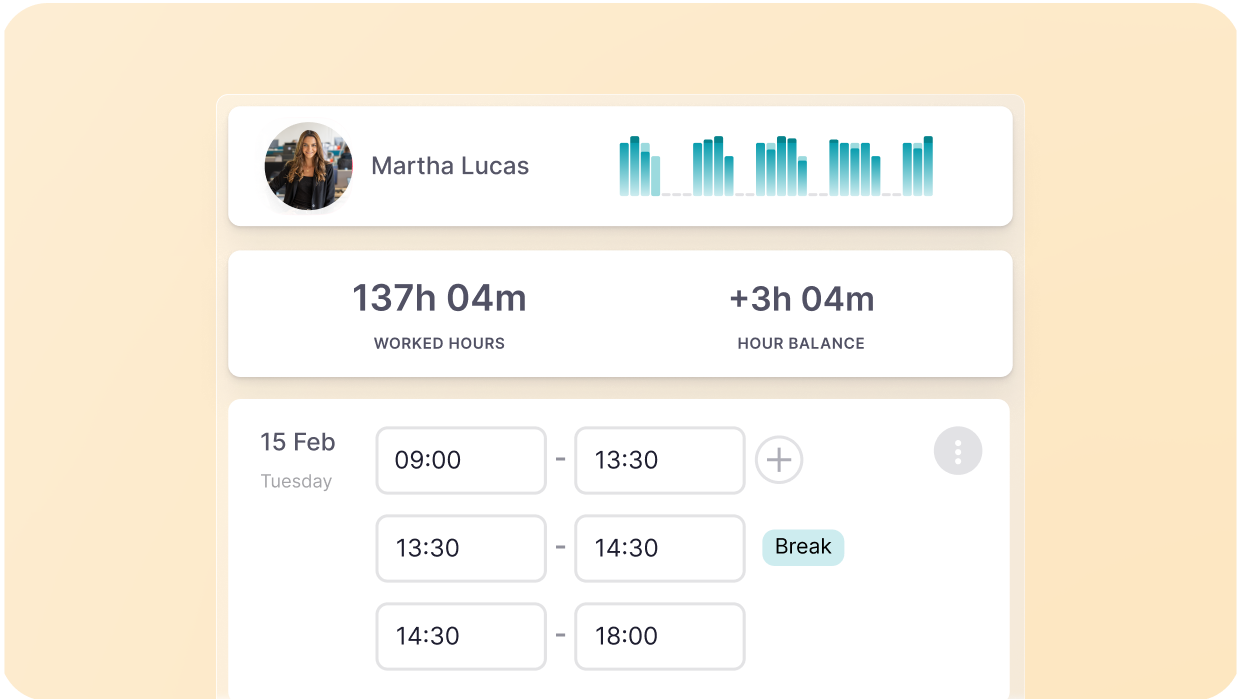Screen dimensions: 1242x699
Task: Click the last week's bars in chart
Action: (x=918, y=167)
